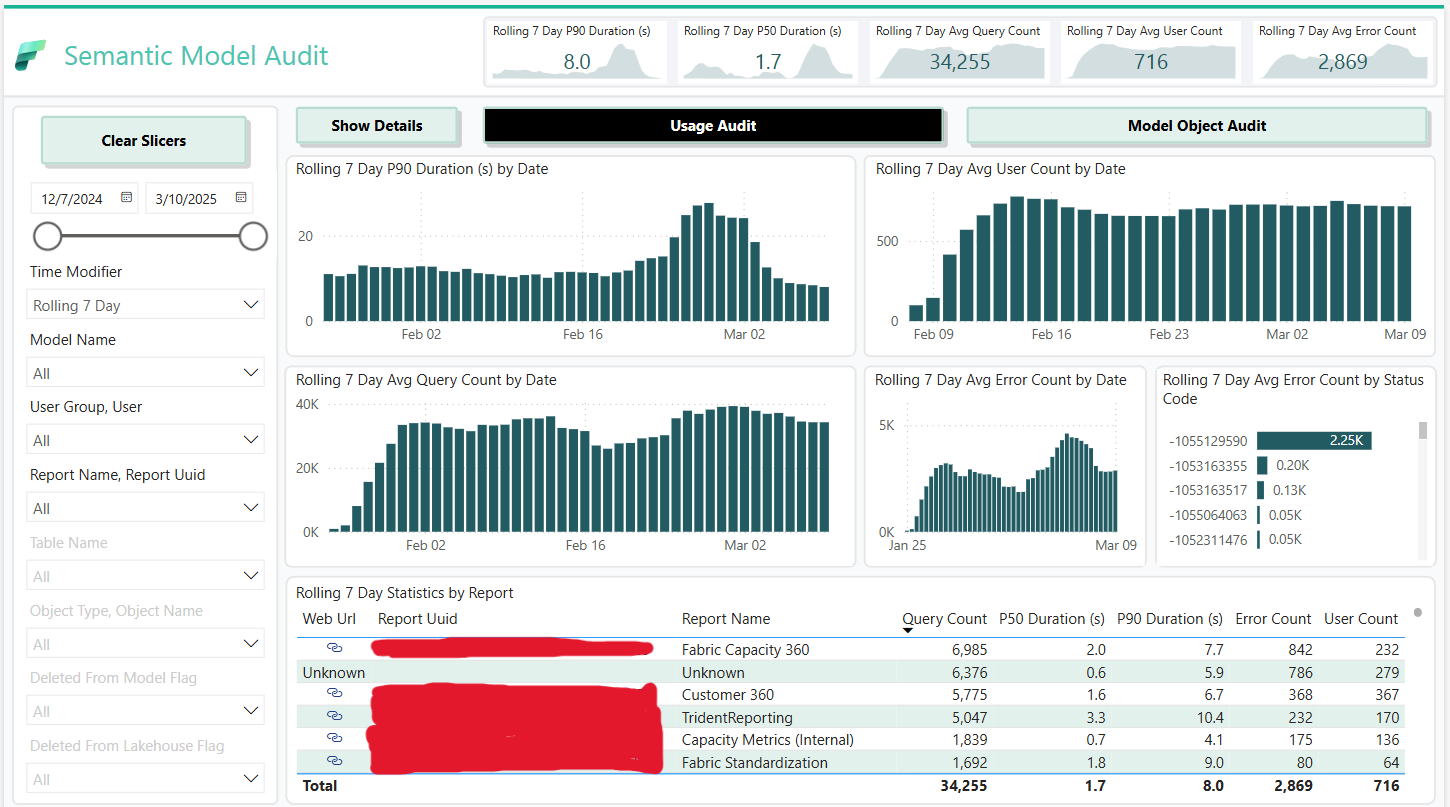
Task: Switch to the Model Object Audit page
Action: (1196, 125)
